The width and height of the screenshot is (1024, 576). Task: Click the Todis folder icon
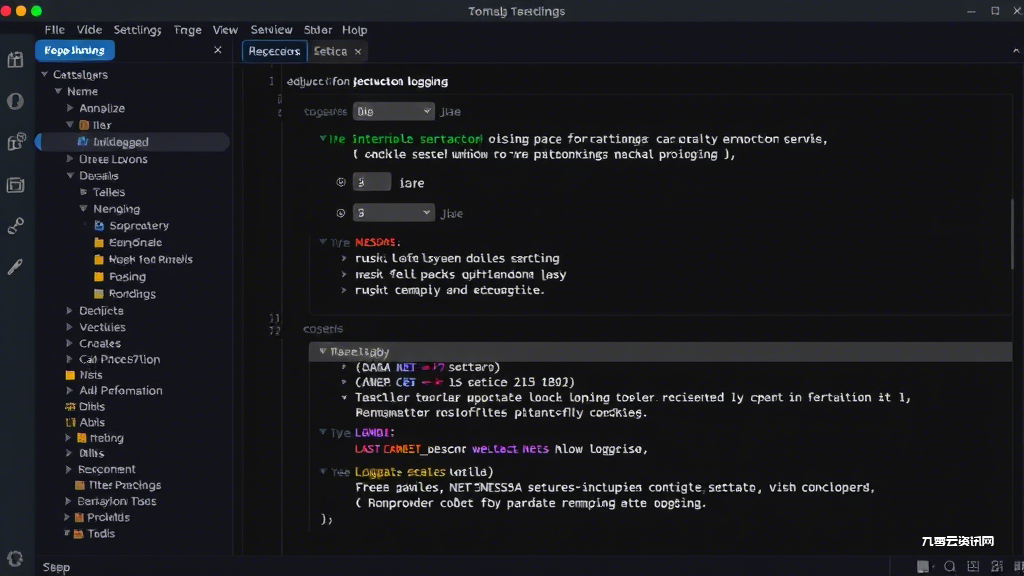(78, 534)
